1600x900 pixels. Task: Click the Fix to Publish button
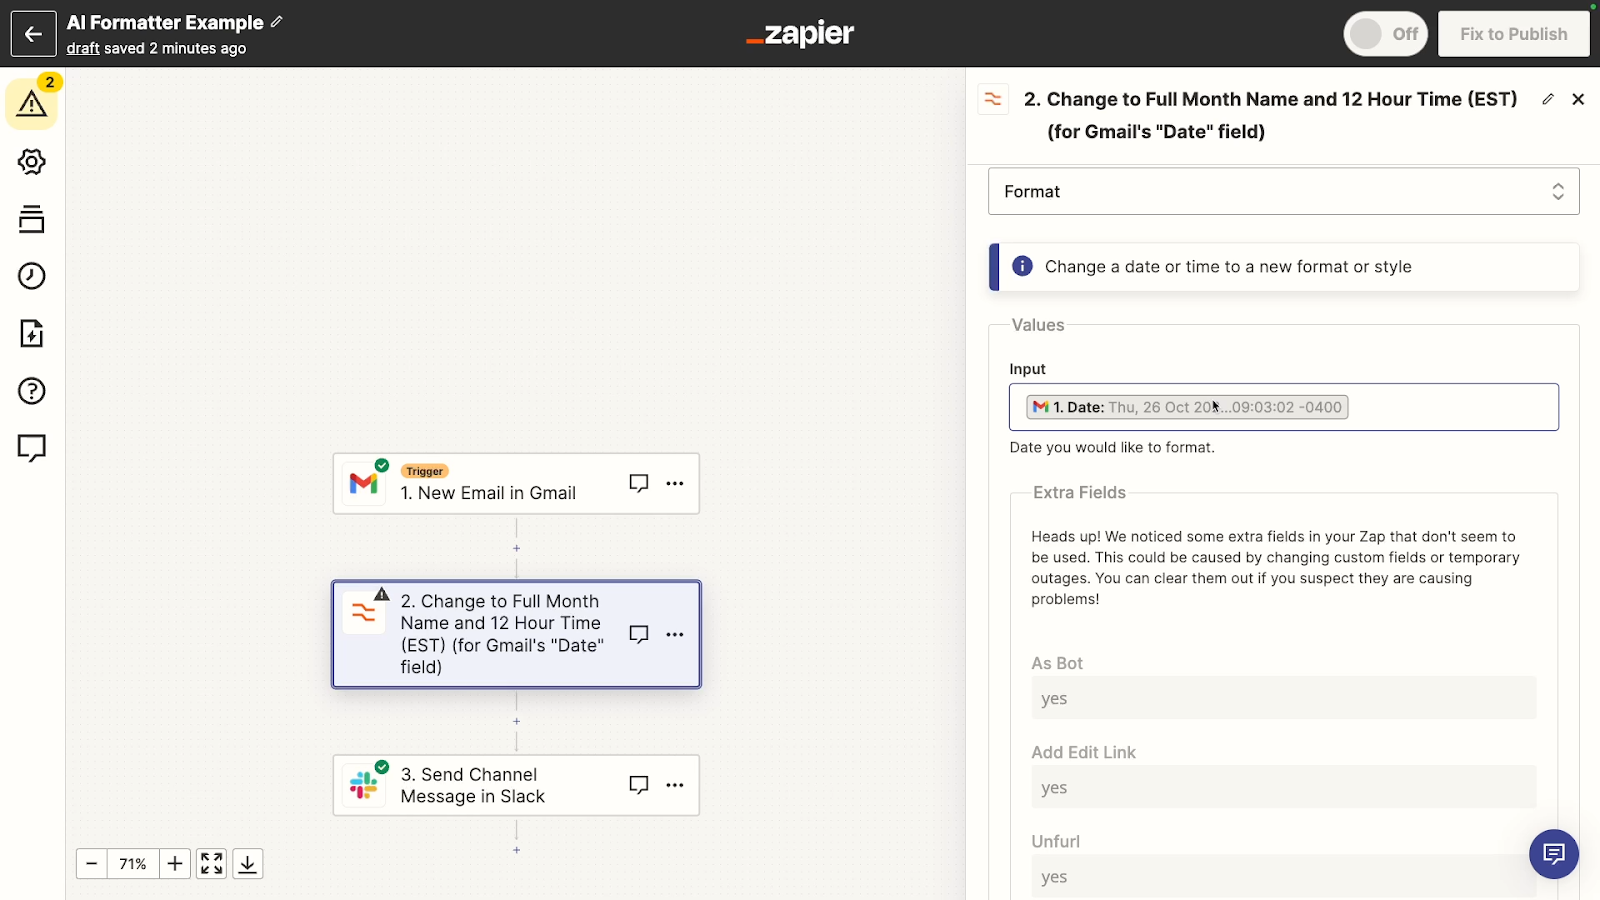pos(1513,34)
